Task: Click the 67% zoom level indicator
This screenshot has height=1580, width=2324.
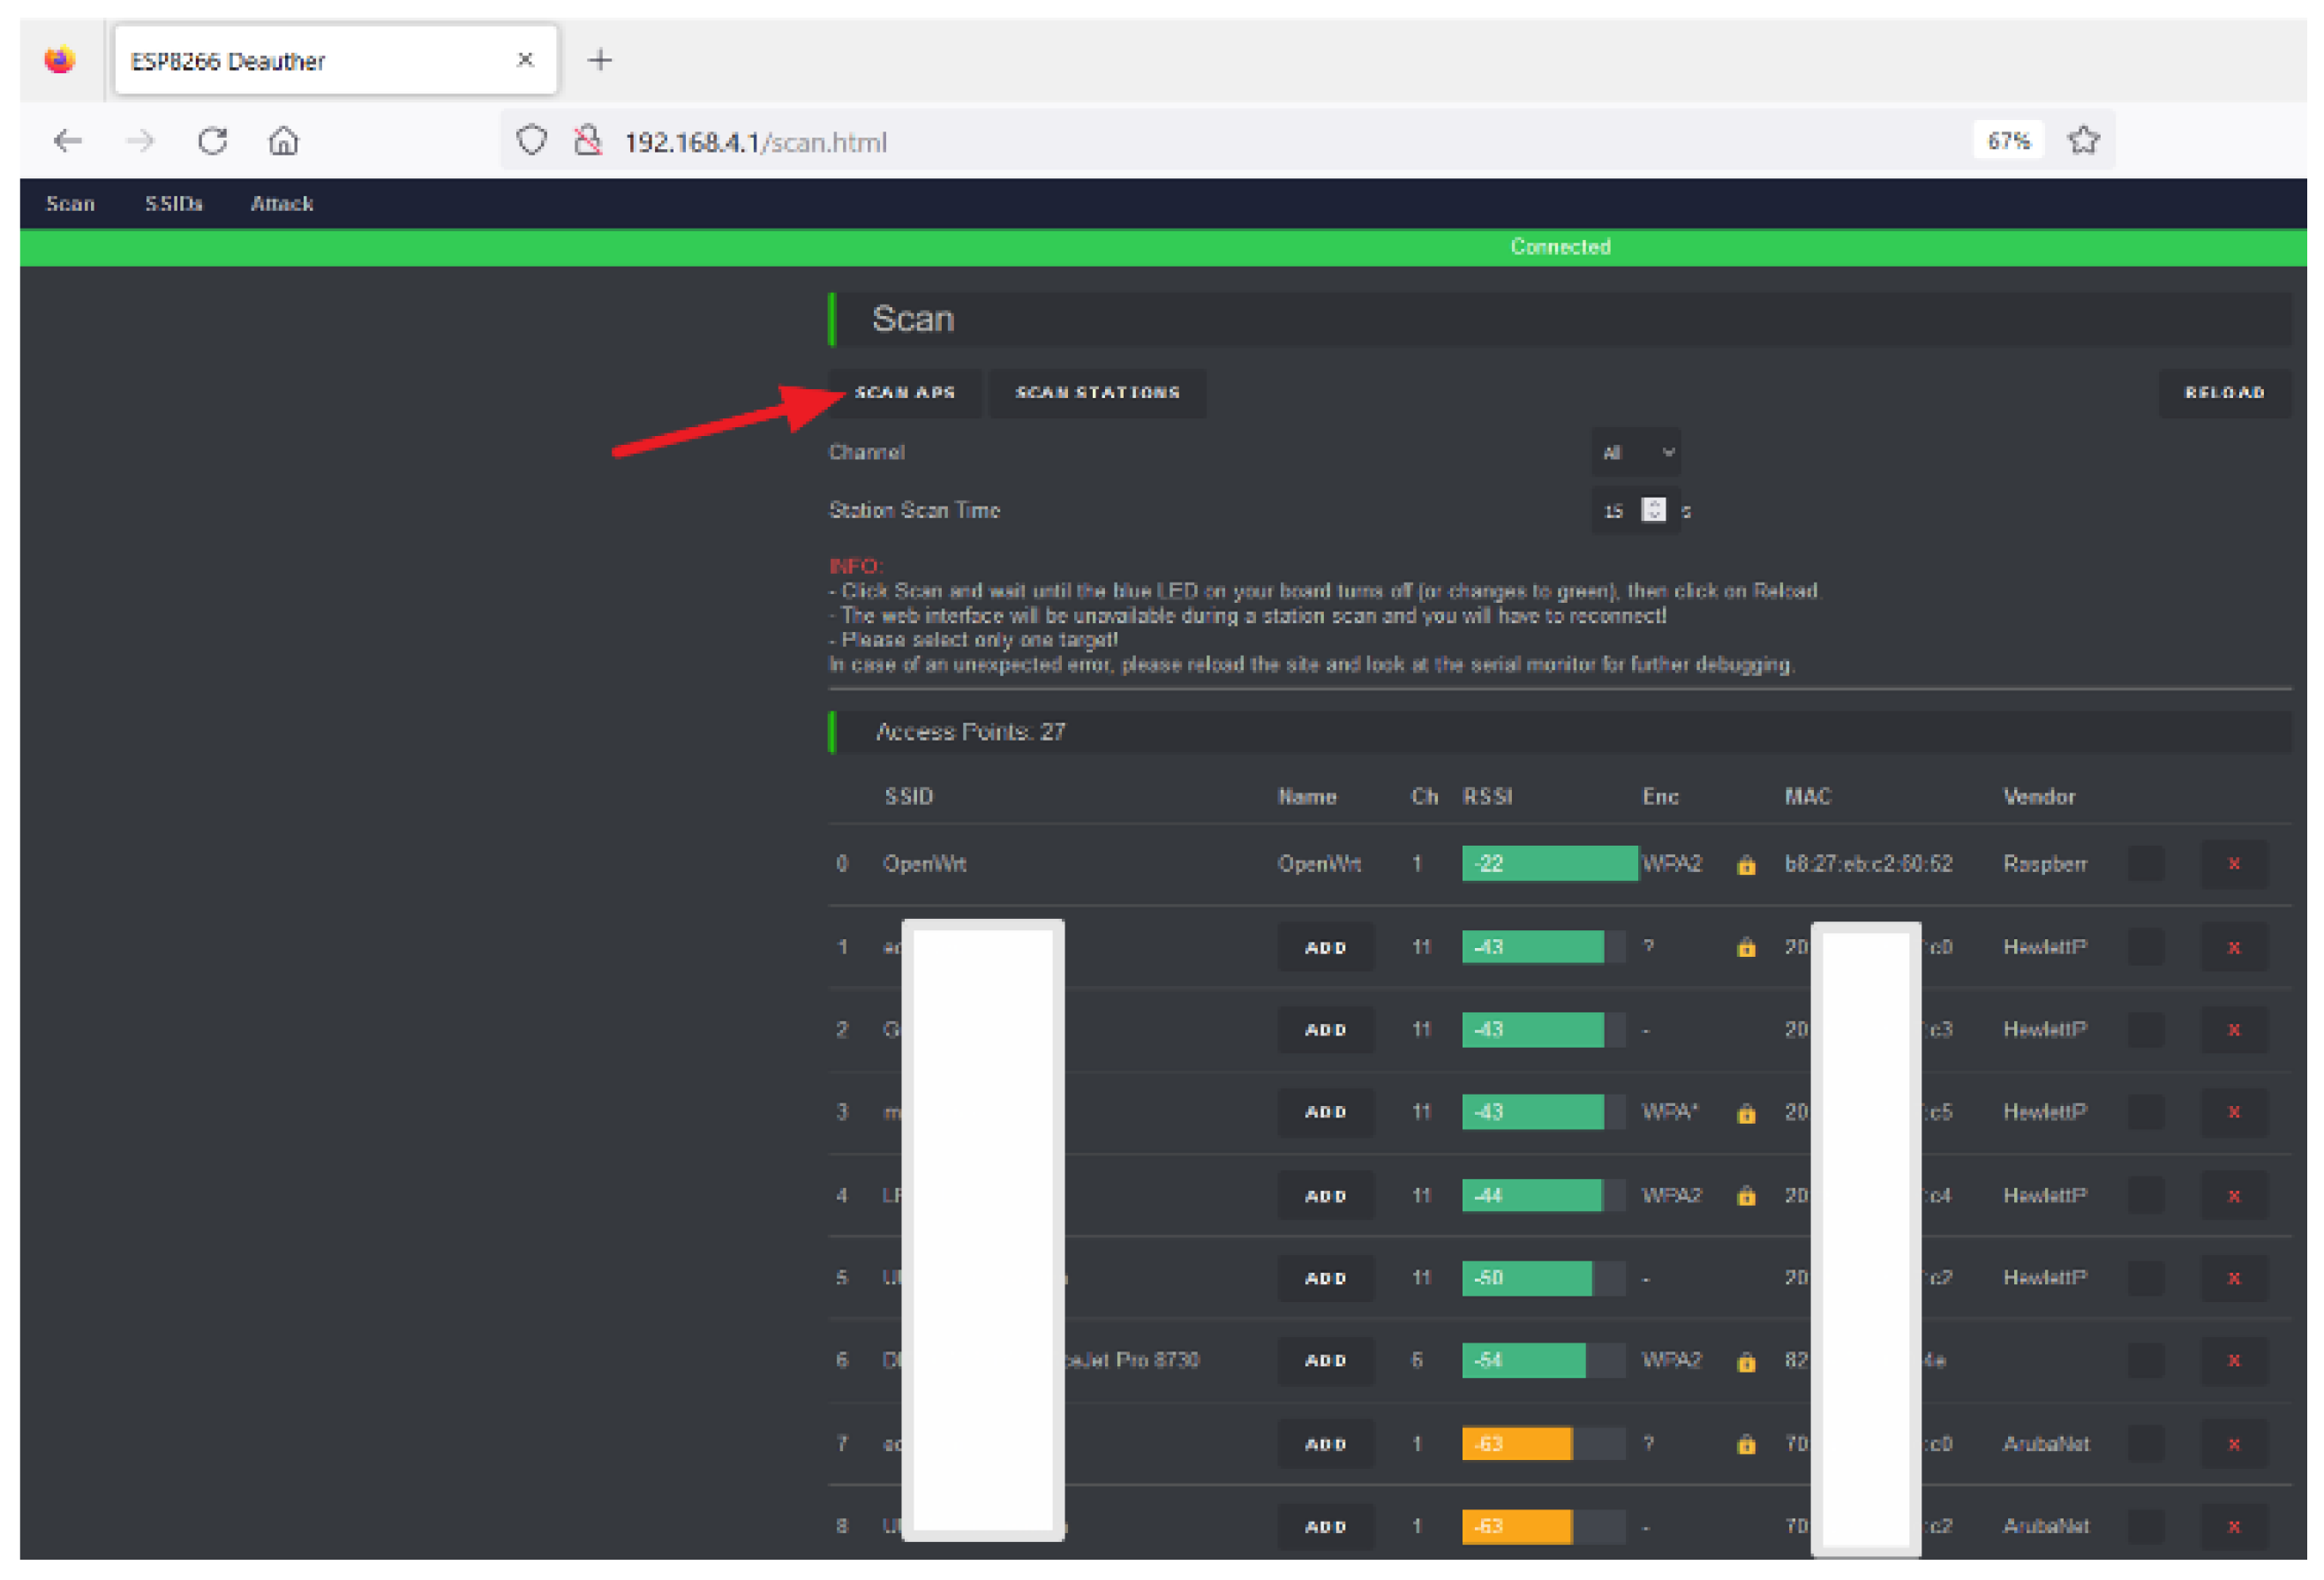Action: pos(2008,141)
